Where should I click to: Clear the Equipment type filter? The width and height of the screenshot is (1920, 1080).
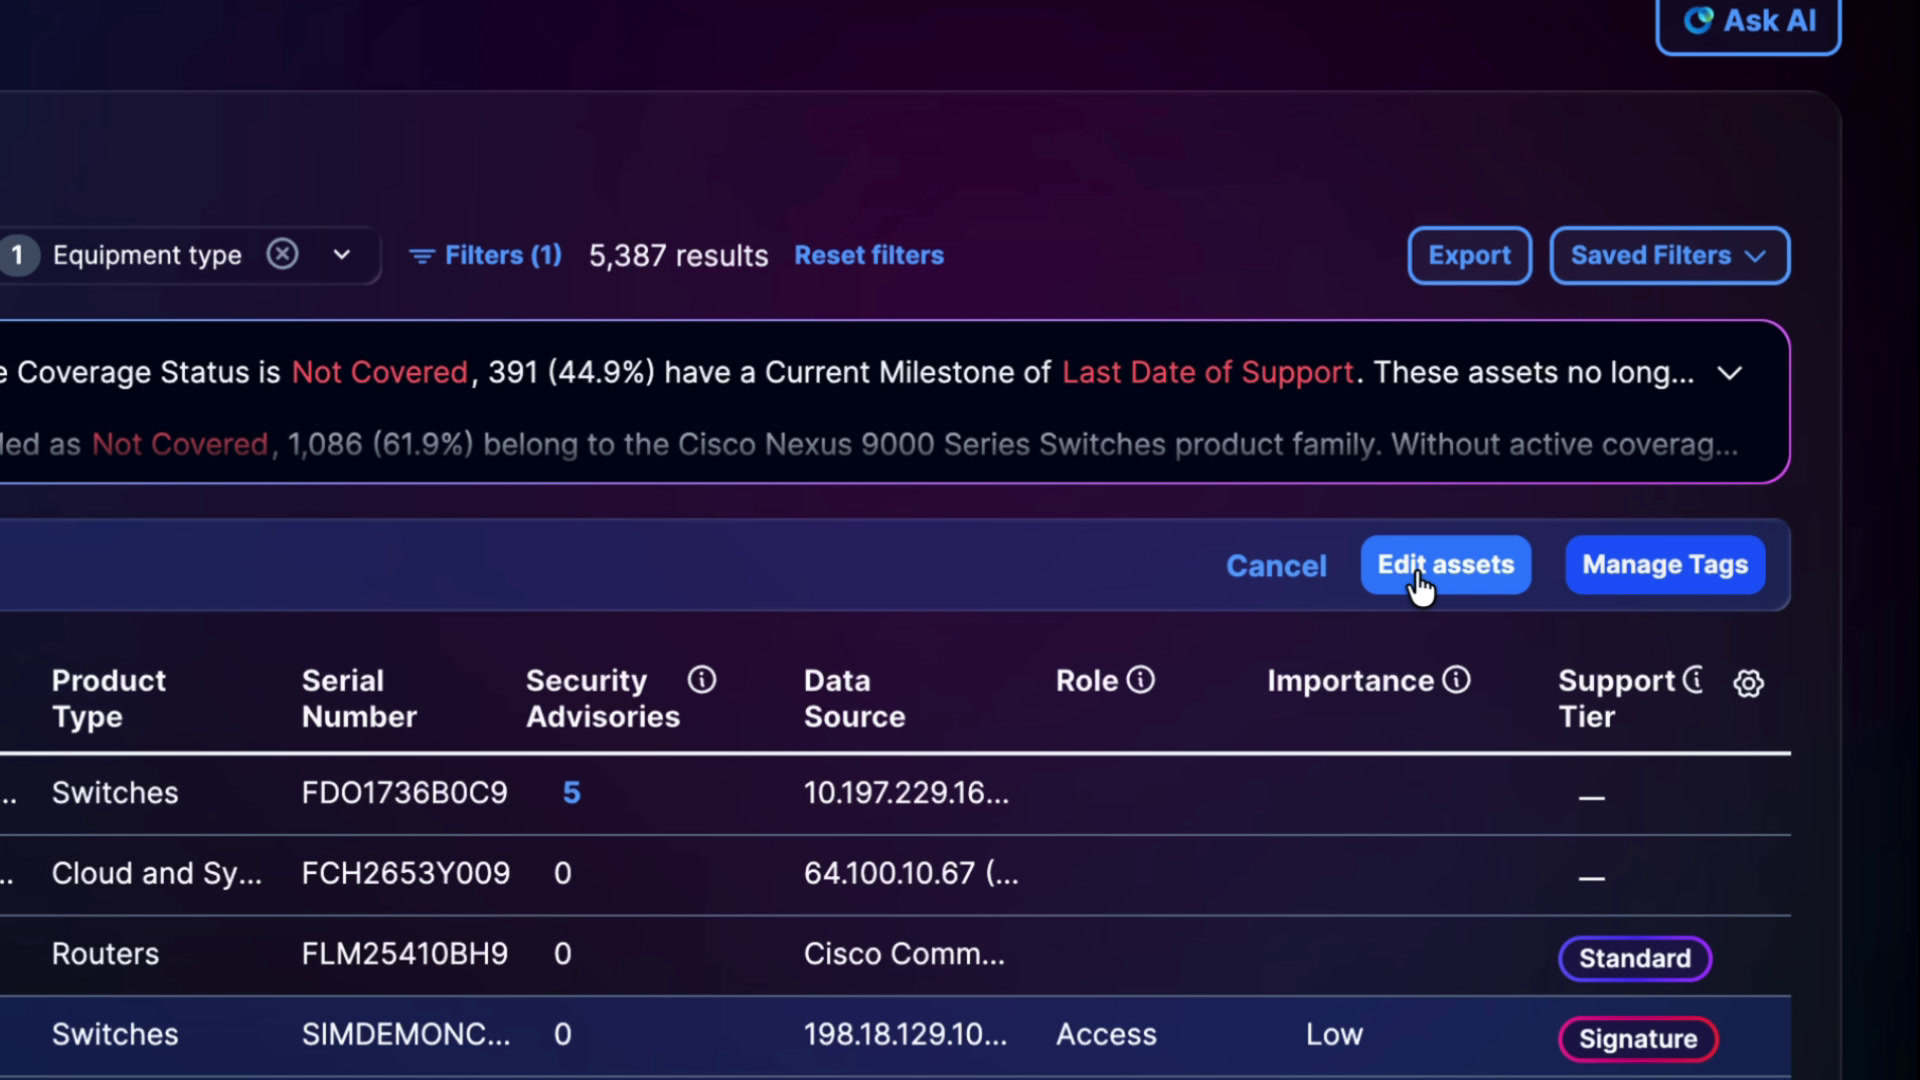tap(283, 255)
